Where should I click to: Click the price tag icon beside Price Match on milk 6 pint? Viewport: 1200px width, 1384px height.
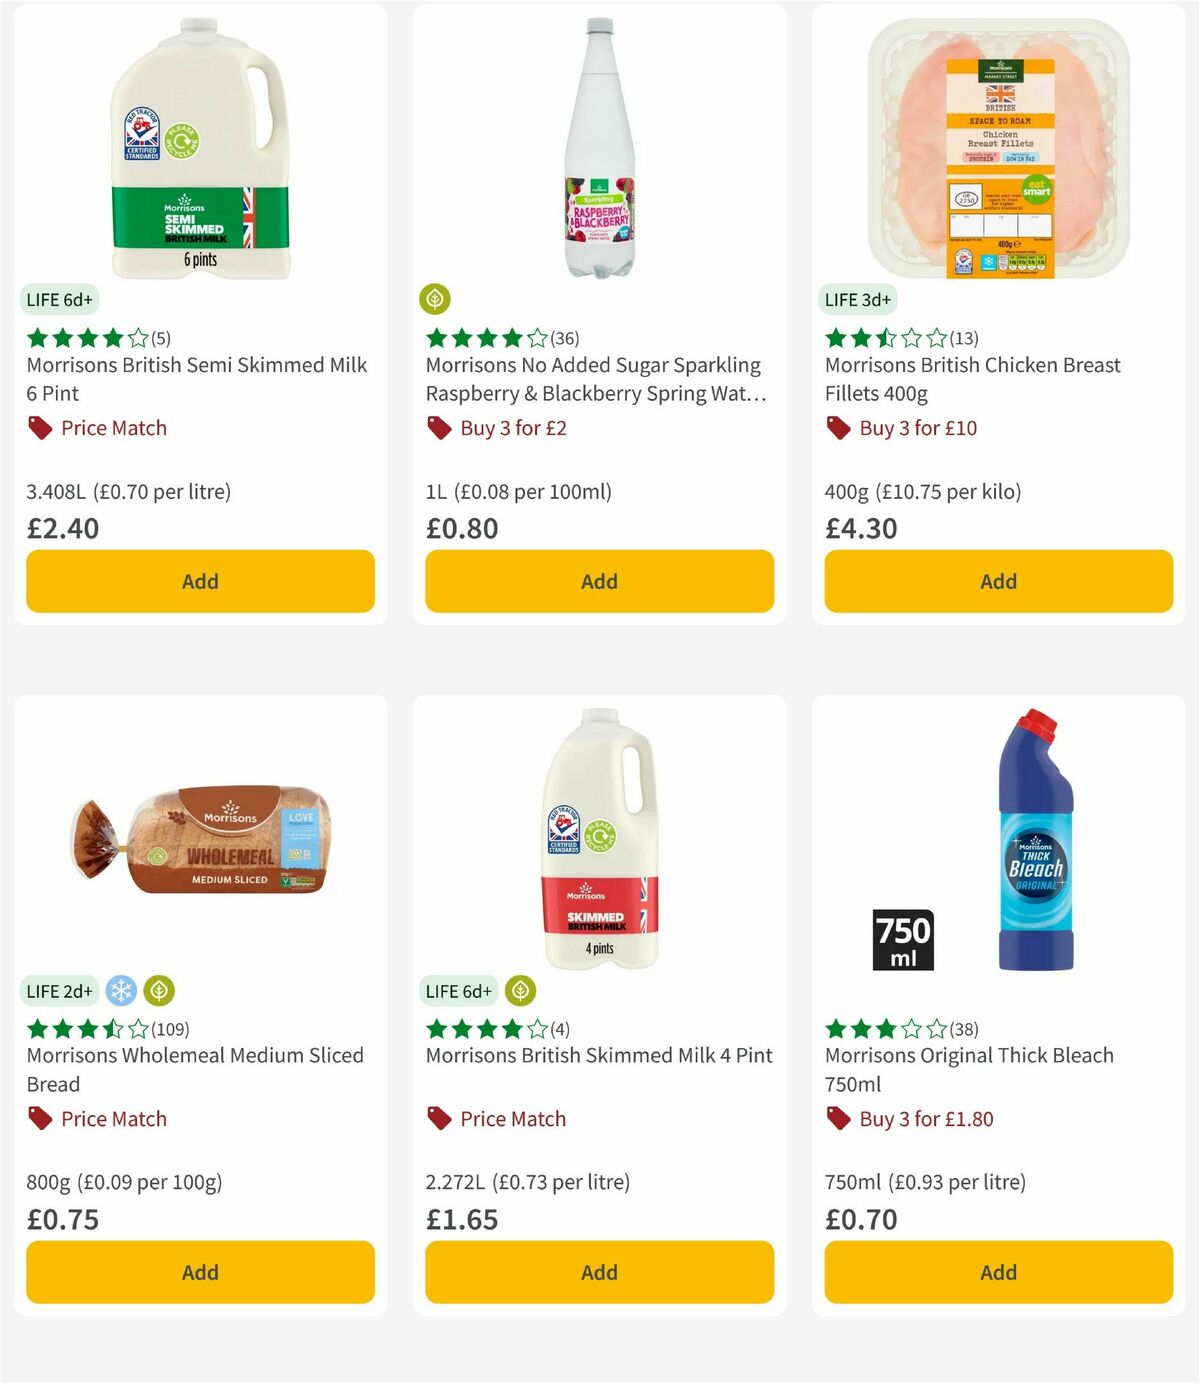39,427
